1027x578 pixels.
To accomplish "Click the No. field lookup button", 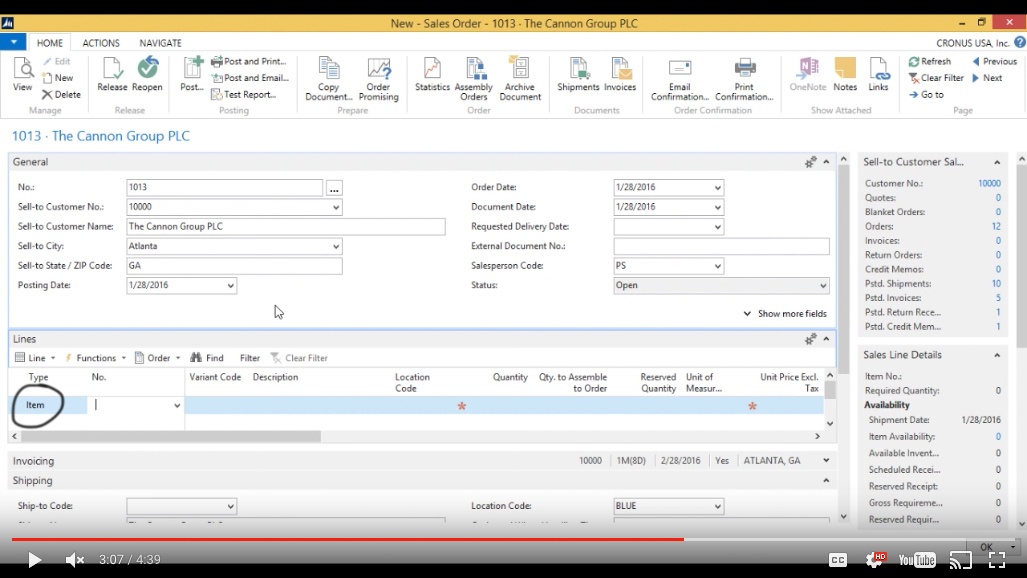I will 334,188.
